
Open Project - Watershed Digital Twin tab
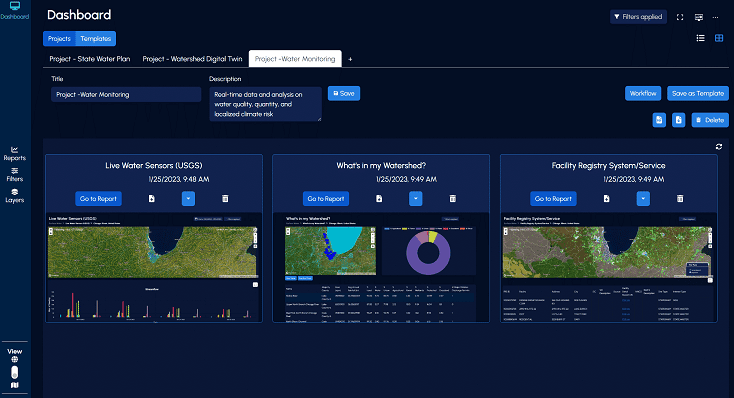(x=192, y=59)
